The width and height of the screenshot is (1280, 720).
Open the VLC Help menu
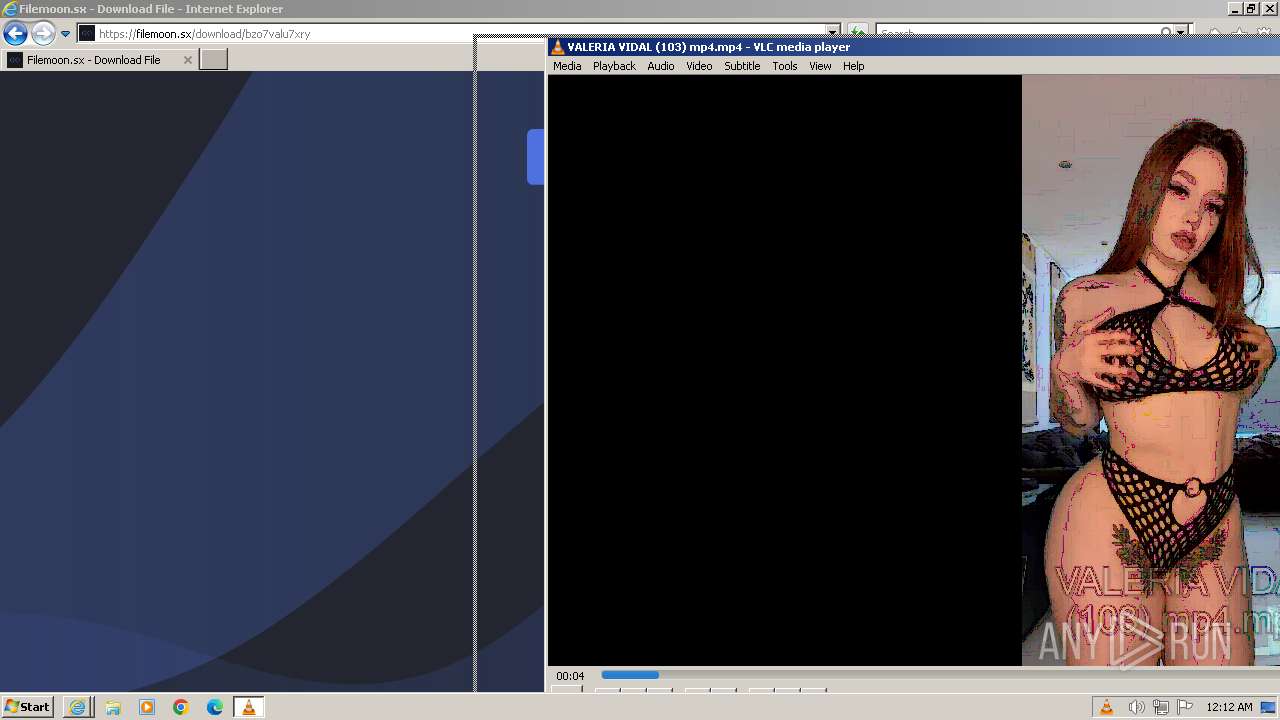(853, 66)
